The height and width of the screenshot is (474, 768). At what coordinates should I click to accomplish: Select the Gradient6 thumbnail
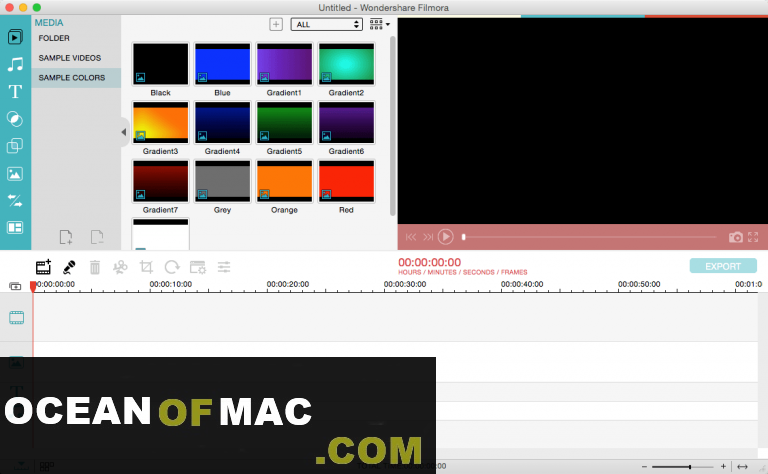click(346, 122)
